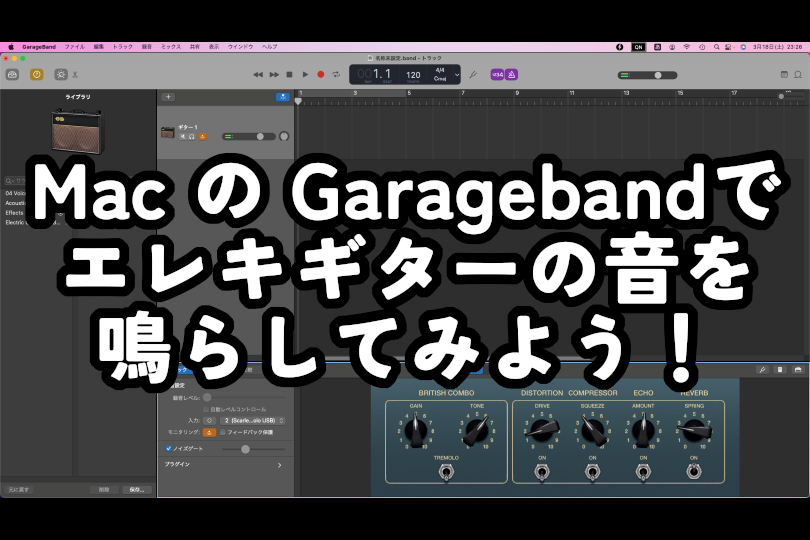
Task: Open the Smart Controls button
Action: click(x=61, y=74)
